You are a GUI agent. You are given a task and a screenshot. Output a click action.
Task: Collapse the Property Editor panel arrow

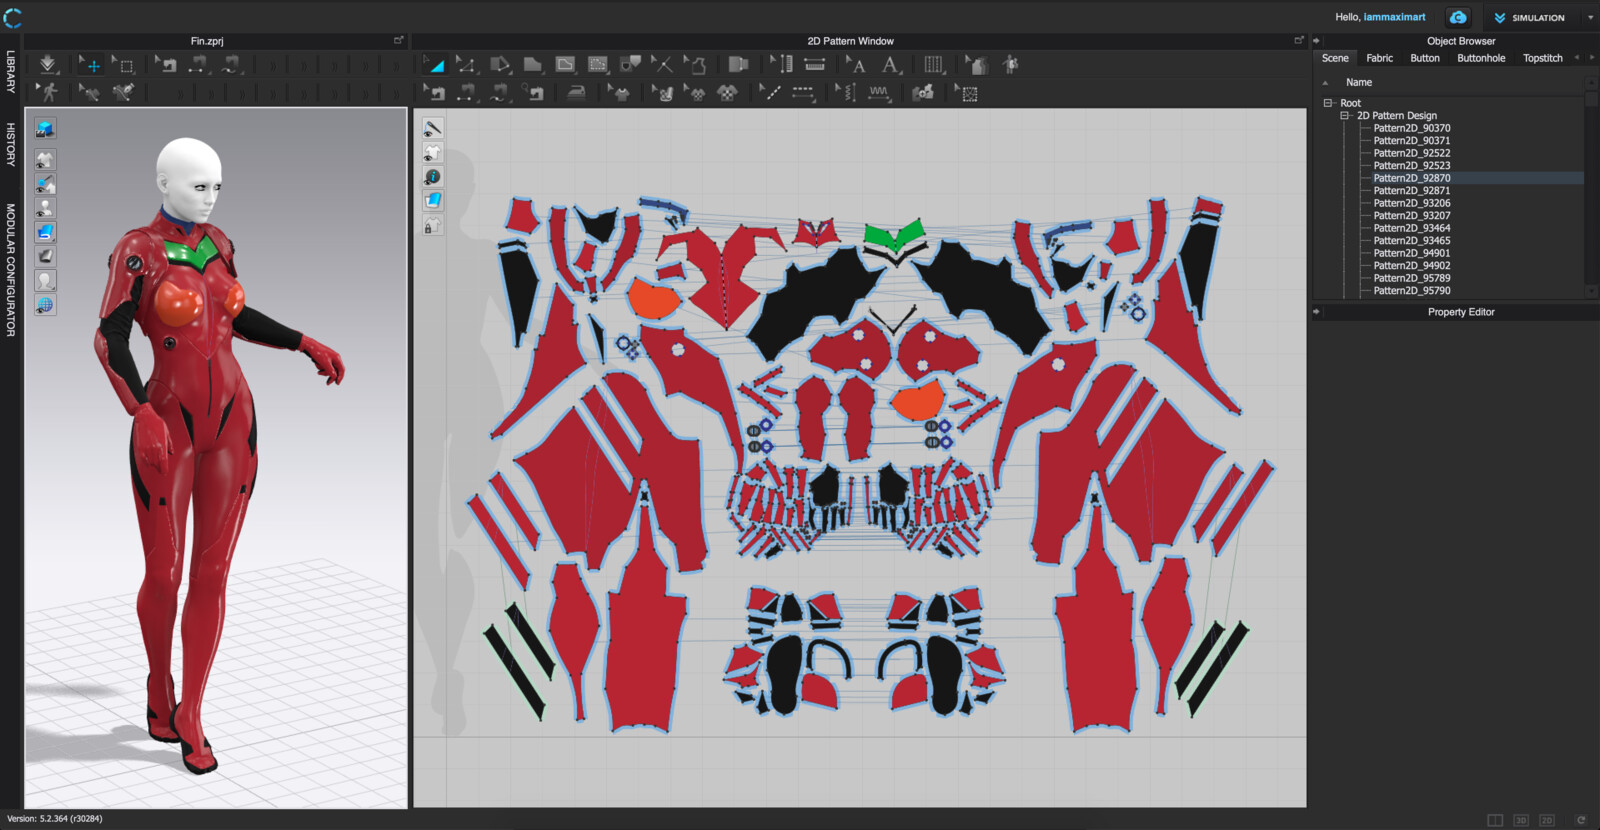(1316, 312)
